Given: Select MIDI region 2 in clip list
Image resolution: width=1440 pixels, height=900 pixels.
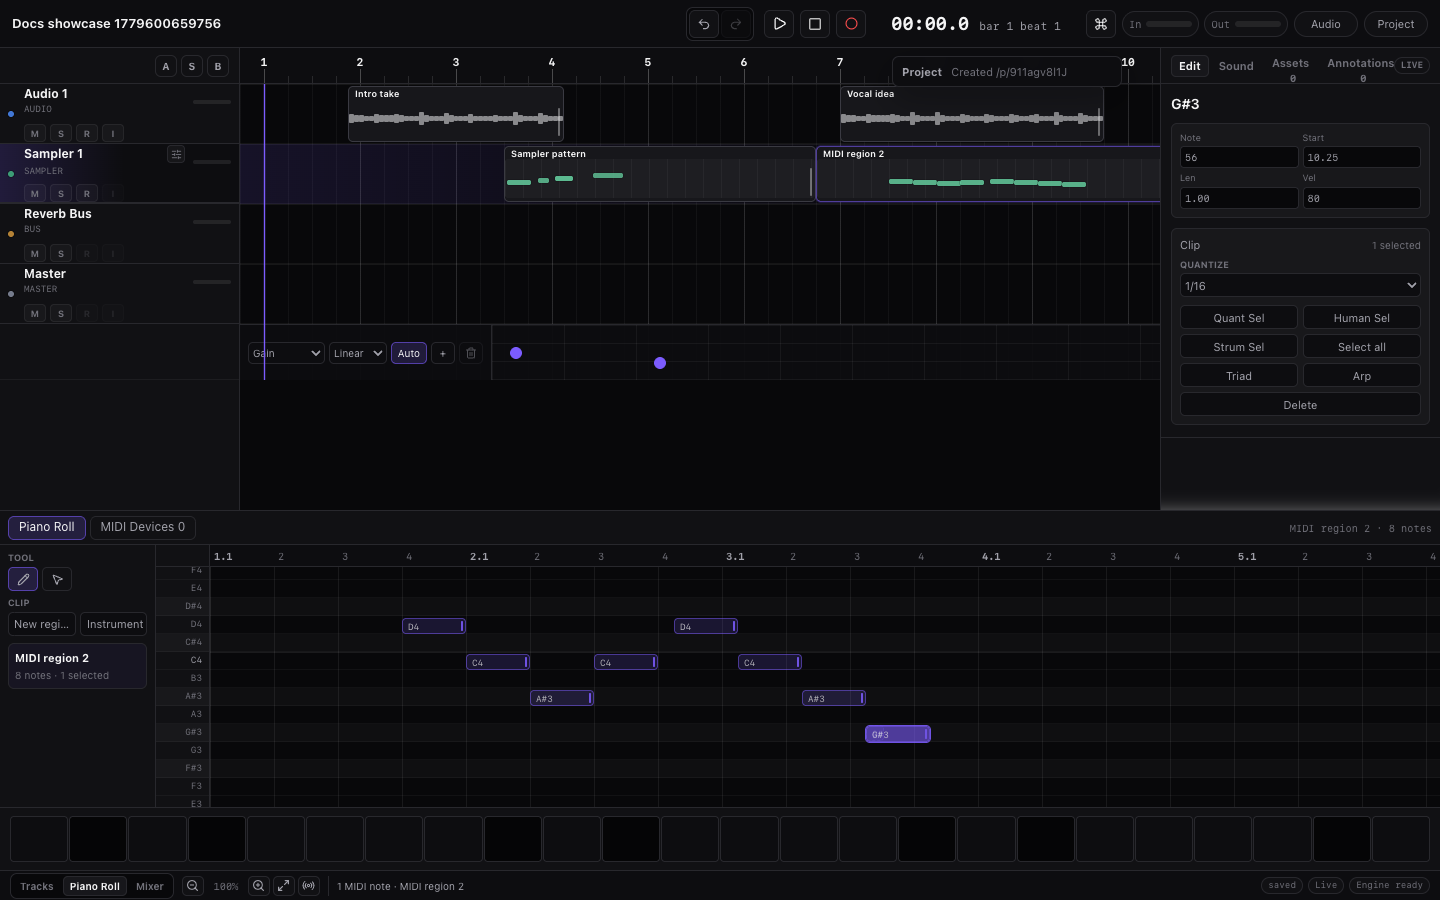Looking at the screenshot, I should pos(77,666).
